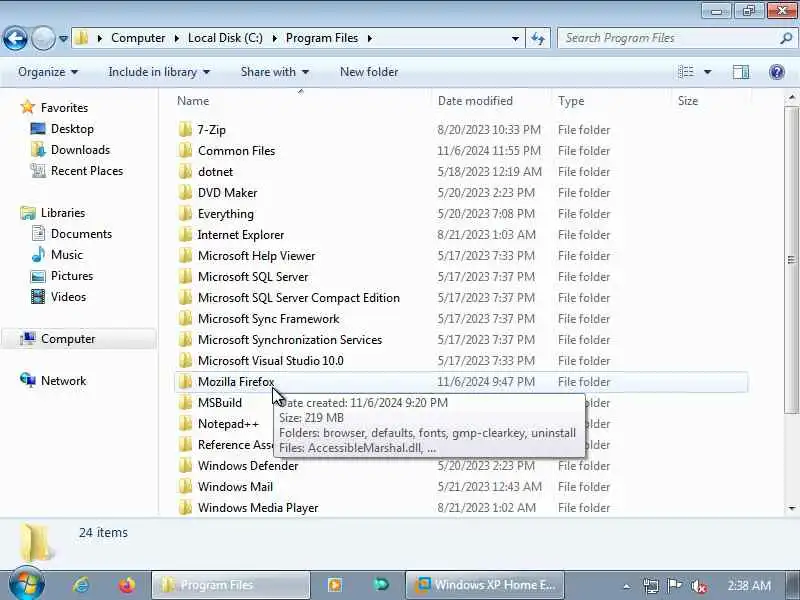The image size is (800, 600).
Task: Expand the arrow after Computer breadcrumb
Action: click(177, 38)
